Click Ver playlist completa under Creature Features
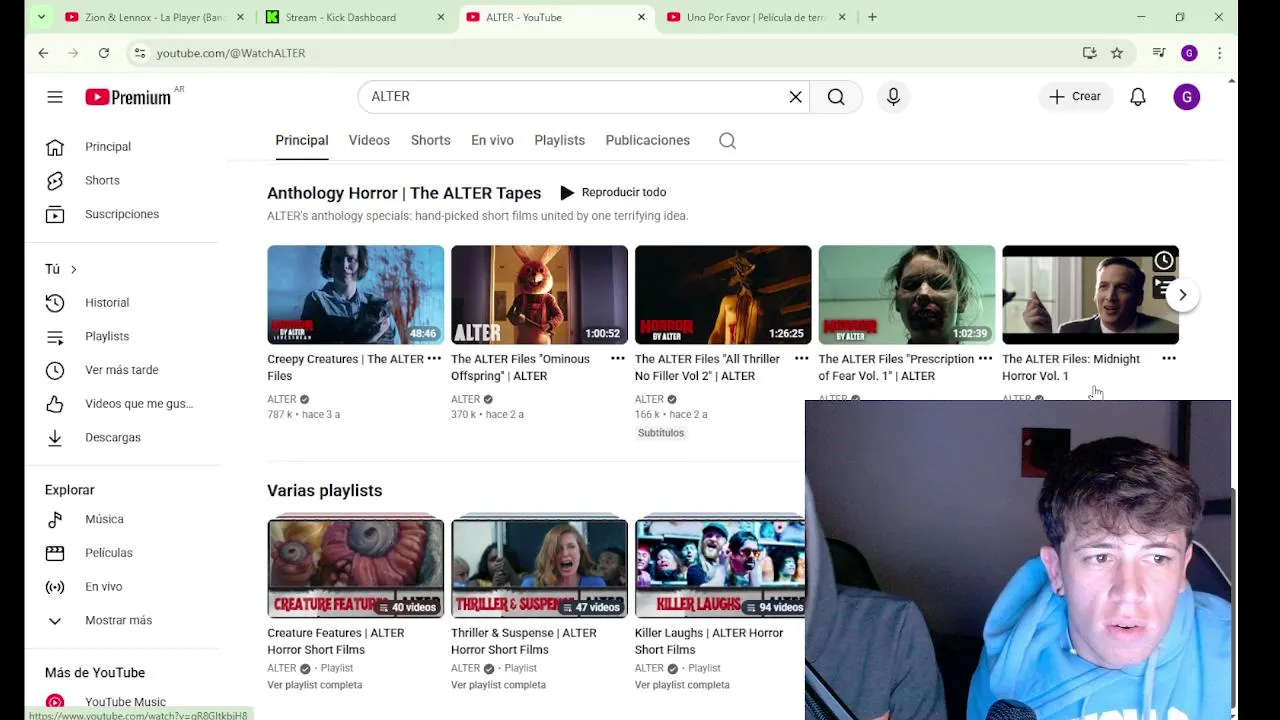 coord(314,685)
